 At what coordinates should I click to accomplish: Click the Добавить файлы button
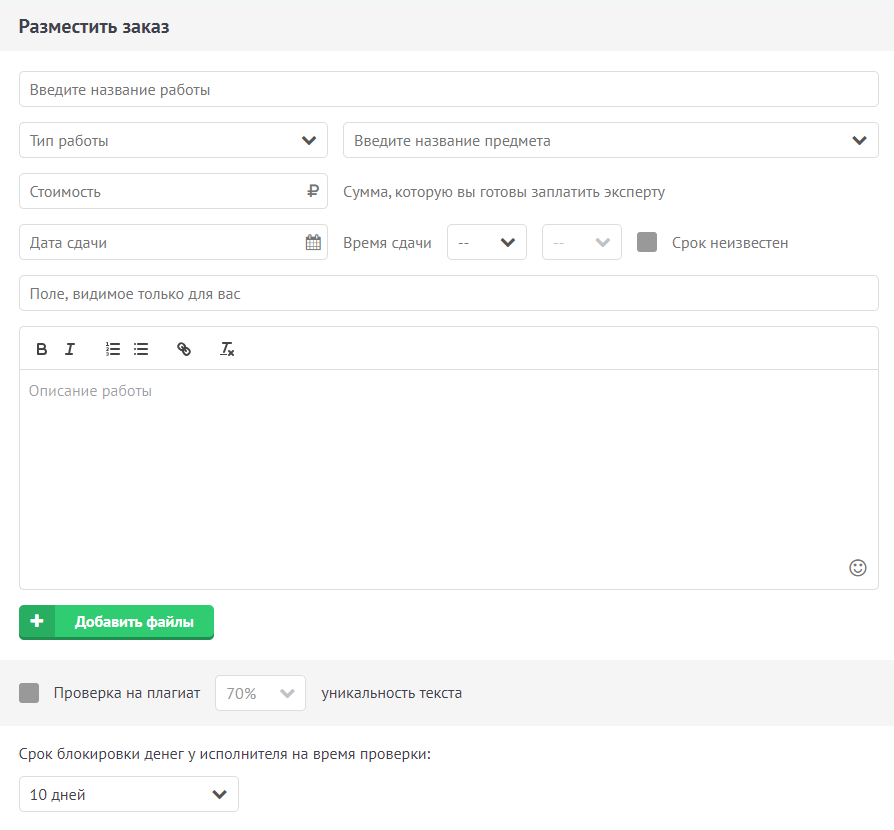click(x=116, y=622)
